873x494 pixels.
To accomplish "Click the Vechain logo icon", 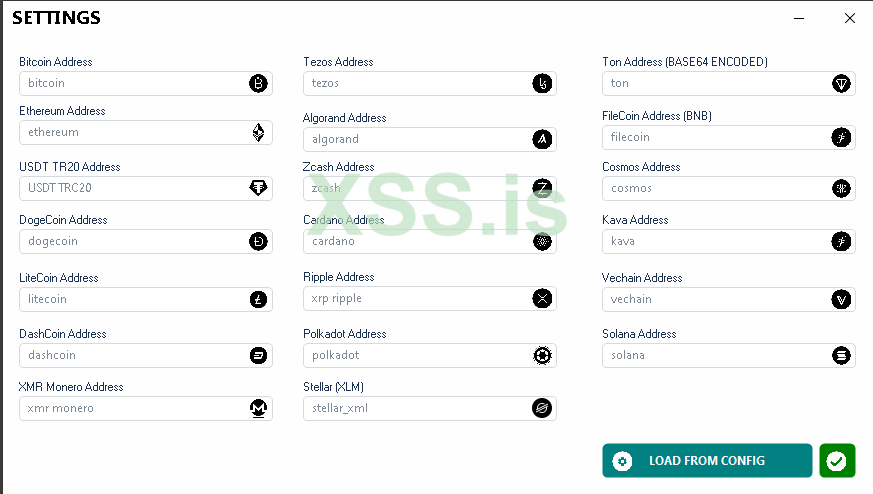I will pos(841,299).
